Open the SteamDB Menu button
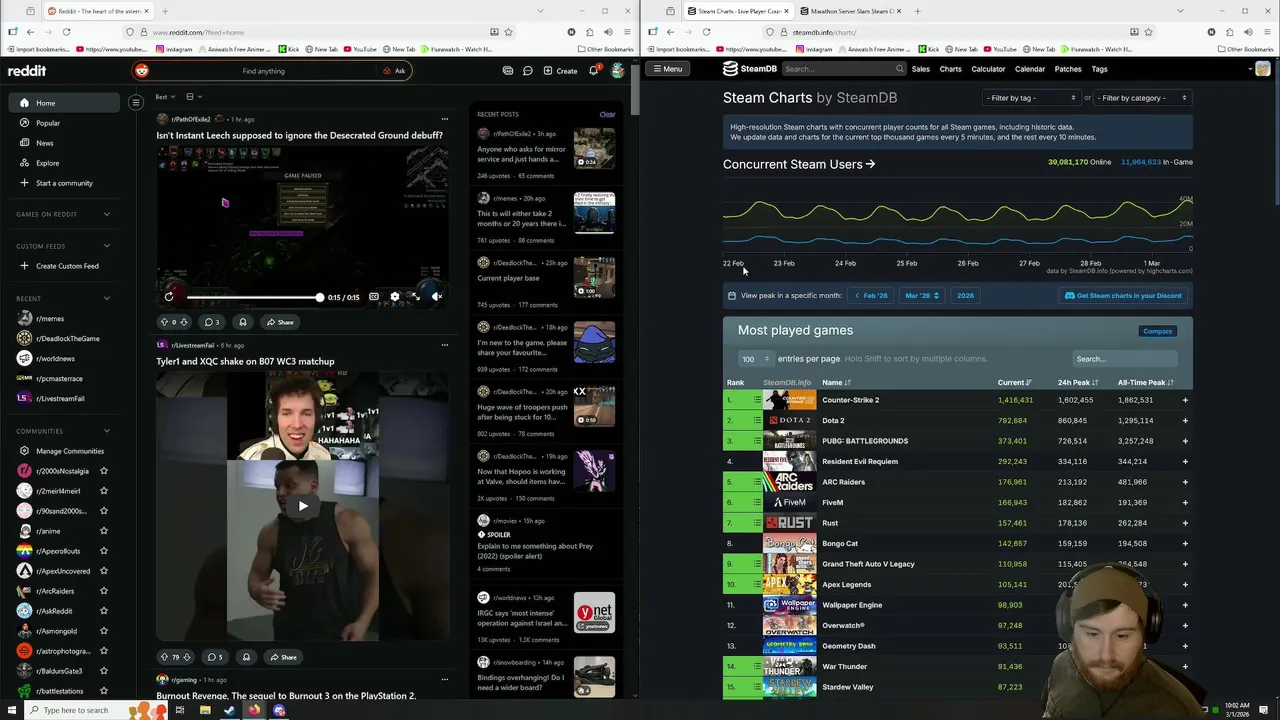This screenshot has width=1280, height=720. click(666, 69)
